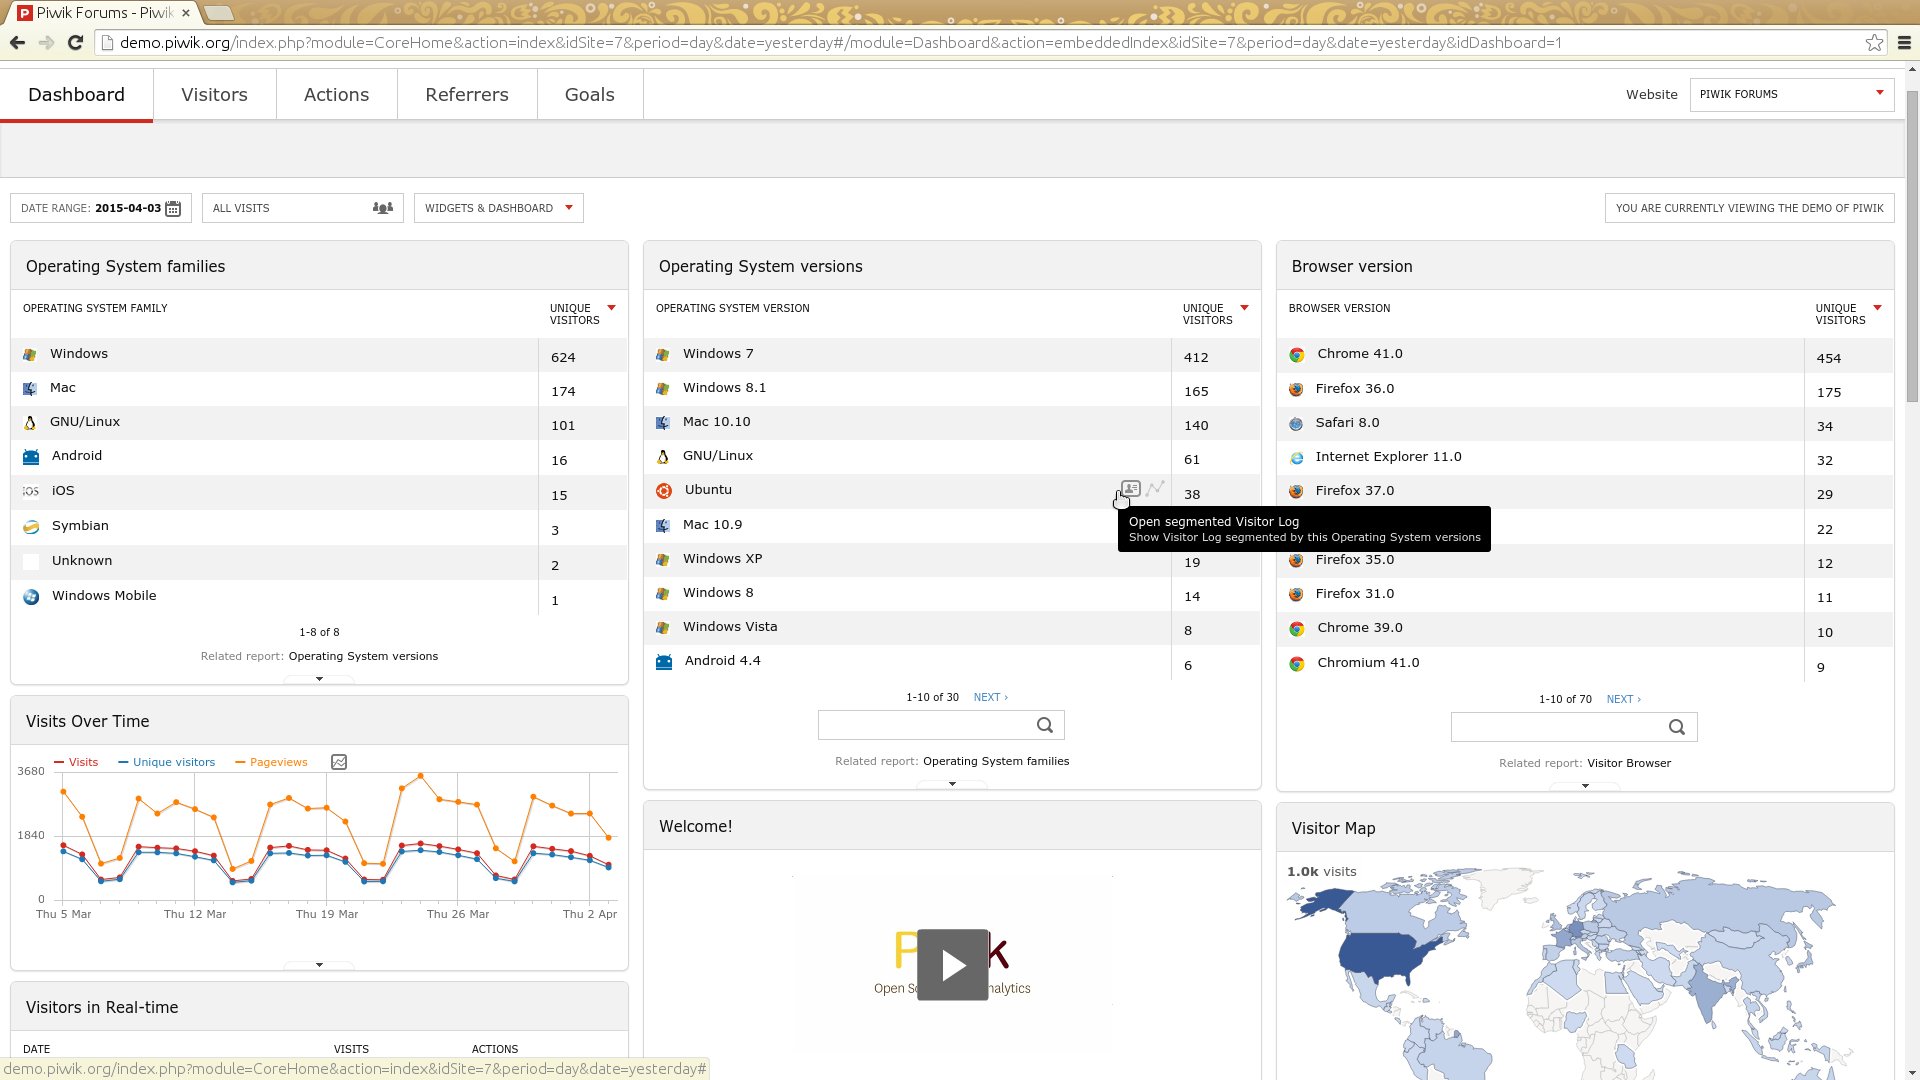
Task: Click the Safari 8.0 browser icon
Action: click(x=1296, y=424)
